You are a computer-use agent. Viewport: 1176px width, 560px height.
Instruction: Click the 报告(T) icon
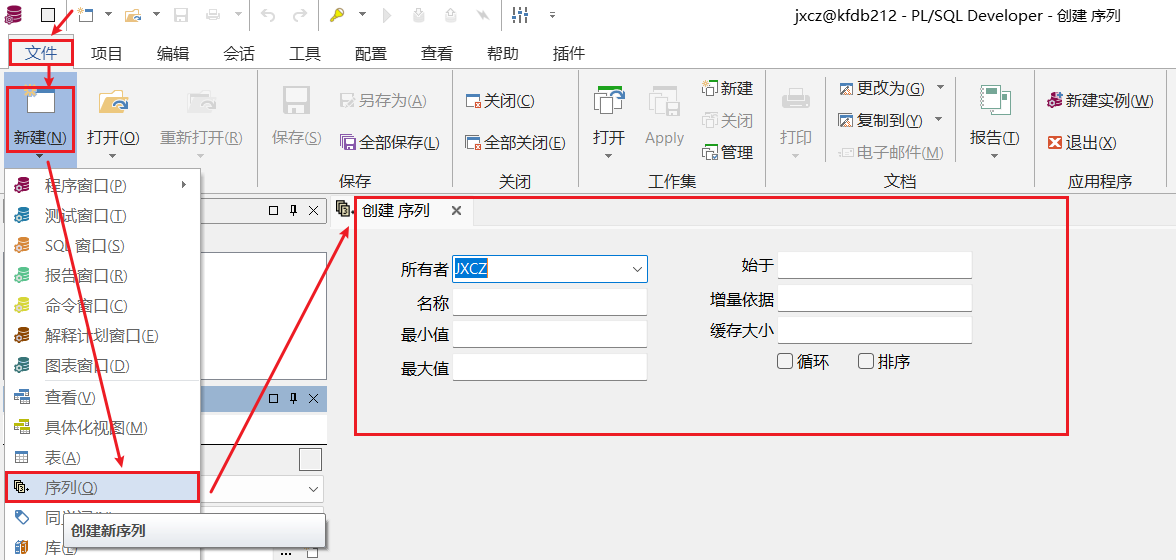[x=994, y=100]
